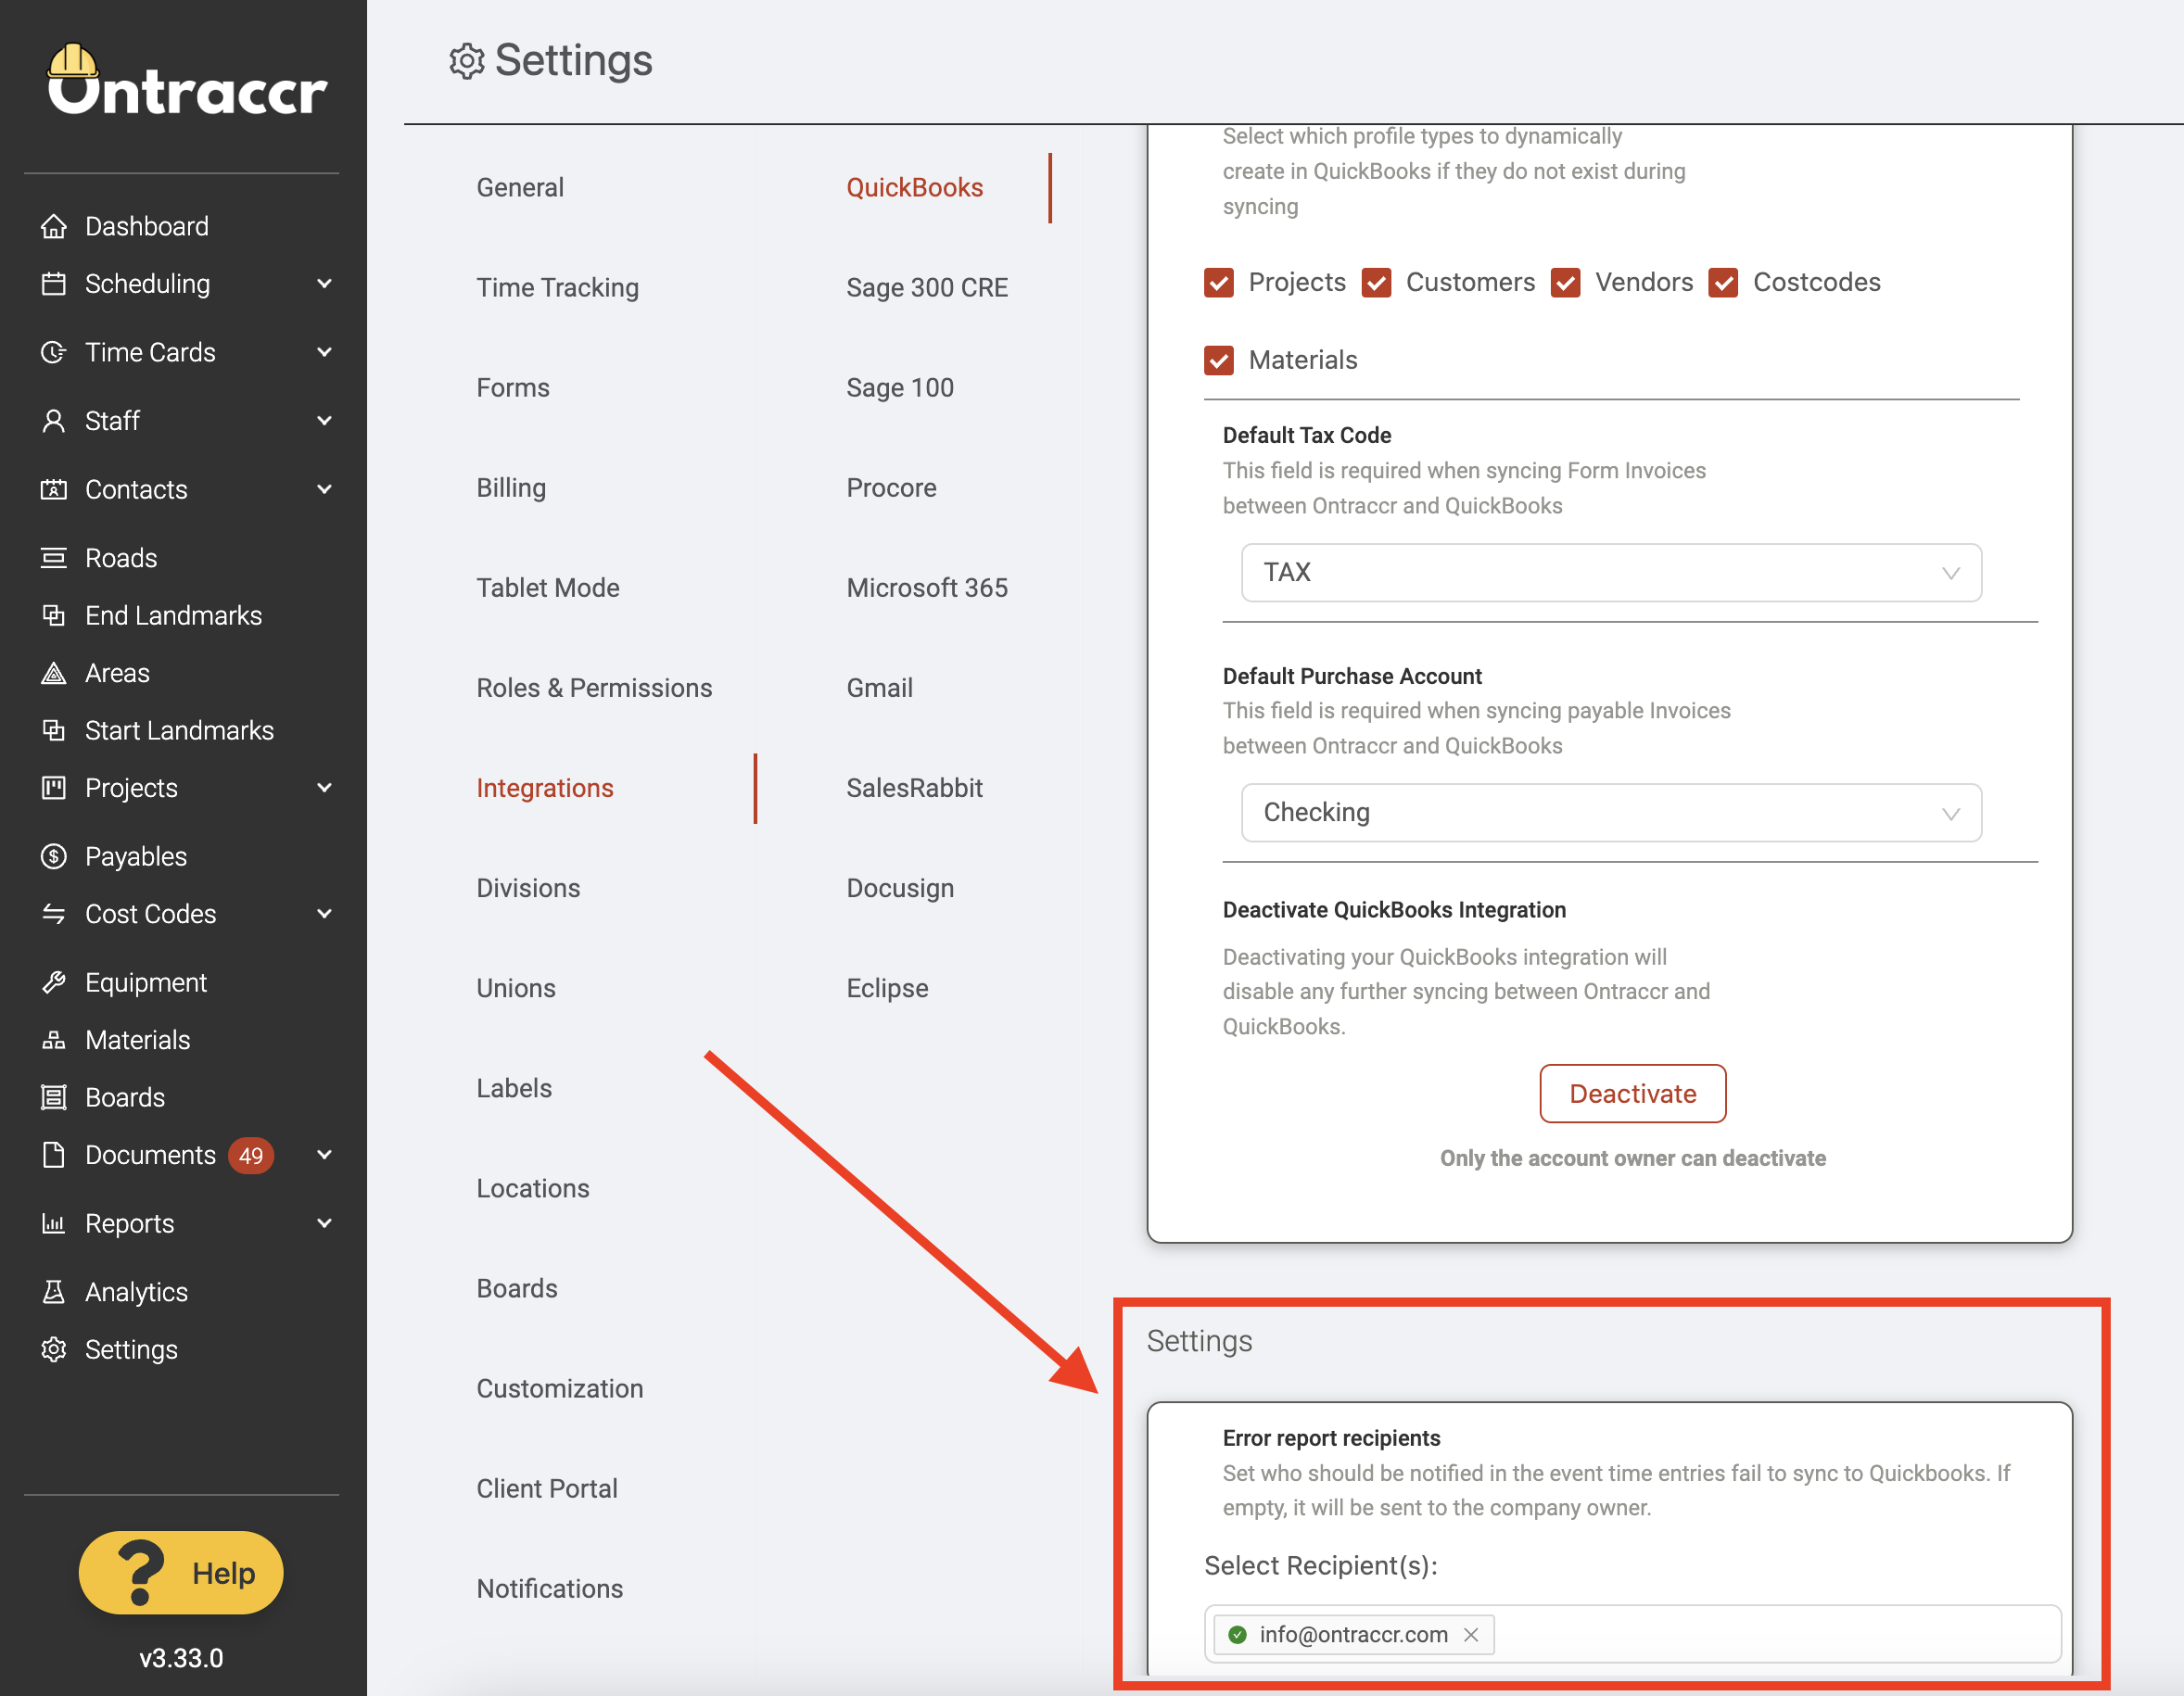Open the Default Tax Code dropdown
Image resolution: width=2184 pixels, height=1696 pixels.
1611,572
